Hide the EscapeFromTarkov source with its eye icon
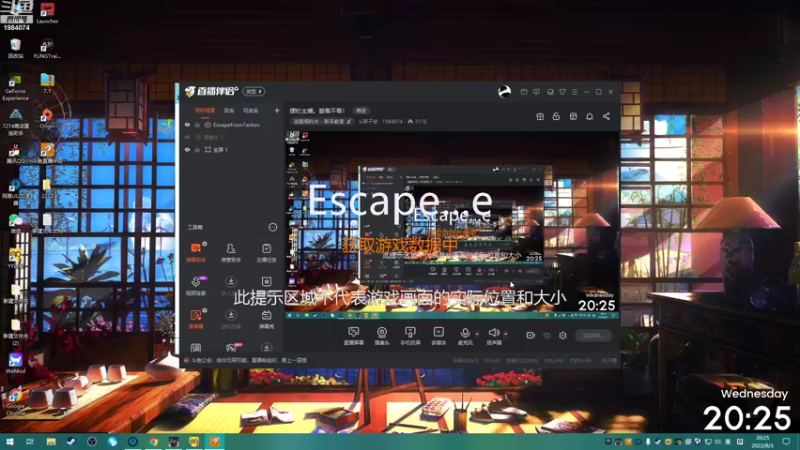The width and height of the screenshot is (800, 450). click(187, 125)
